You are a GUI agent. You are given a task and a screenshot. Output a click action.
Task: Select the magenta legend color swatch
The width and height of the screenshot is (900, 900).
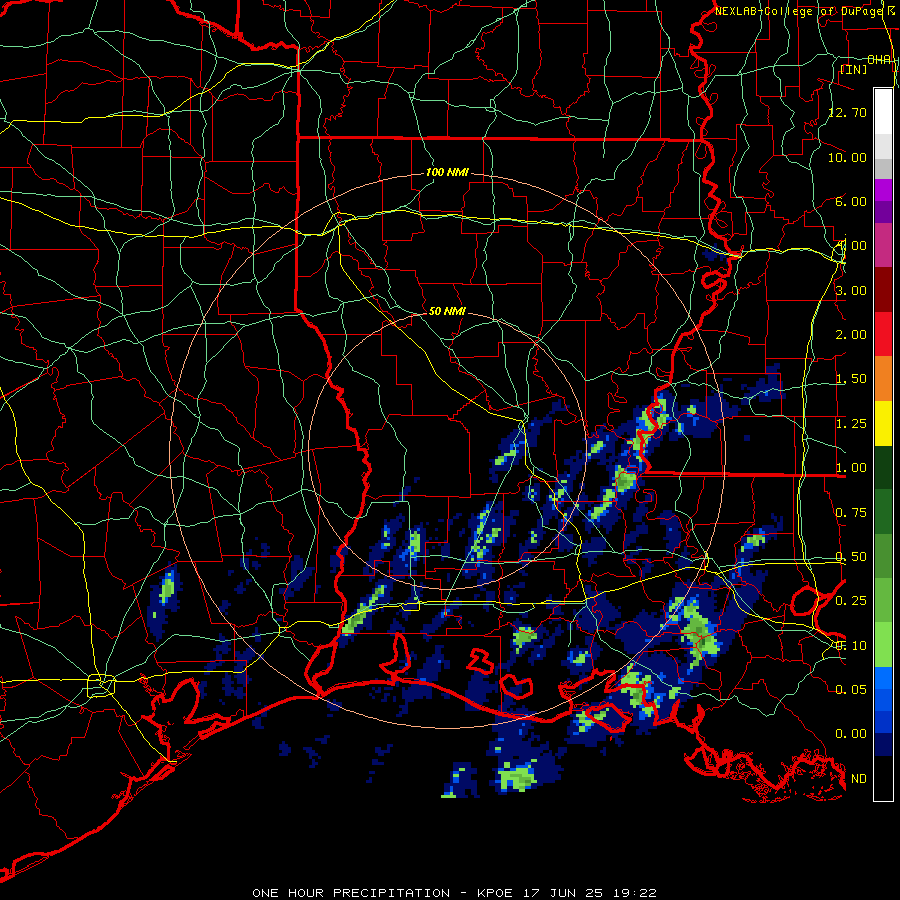883,190
